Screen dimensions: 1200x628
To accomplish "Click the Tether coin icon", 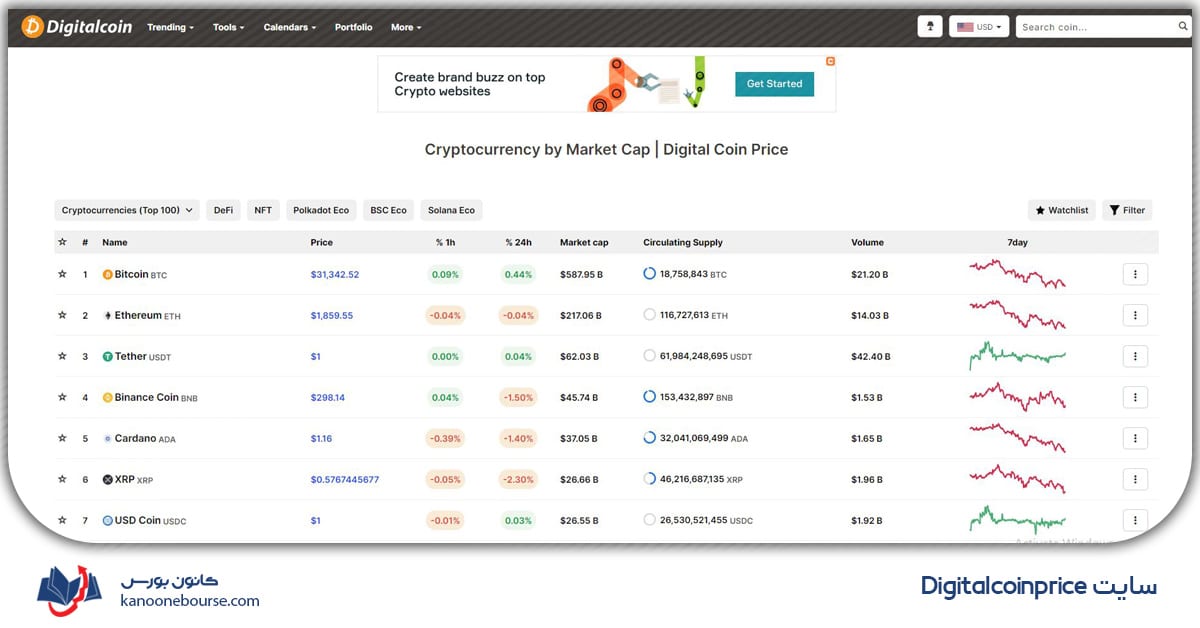I will point(108,357).
